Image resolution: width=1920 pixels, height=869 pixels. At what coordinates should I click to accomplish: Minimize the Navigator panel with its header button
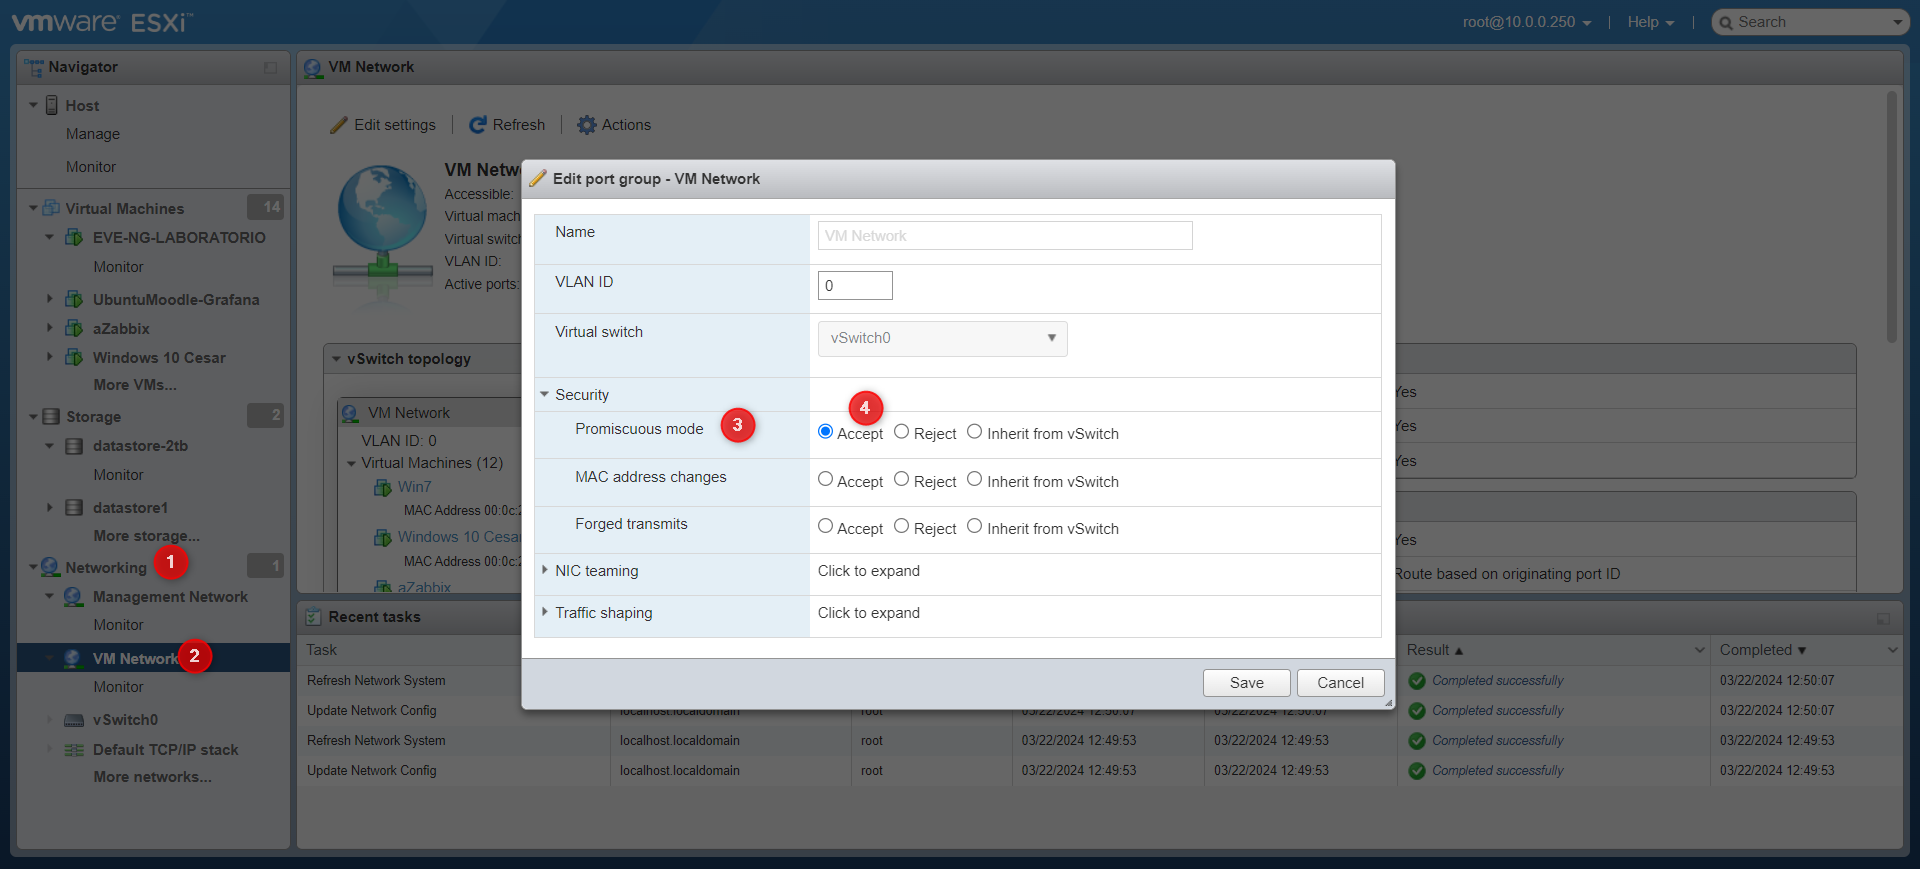(271, 67)
